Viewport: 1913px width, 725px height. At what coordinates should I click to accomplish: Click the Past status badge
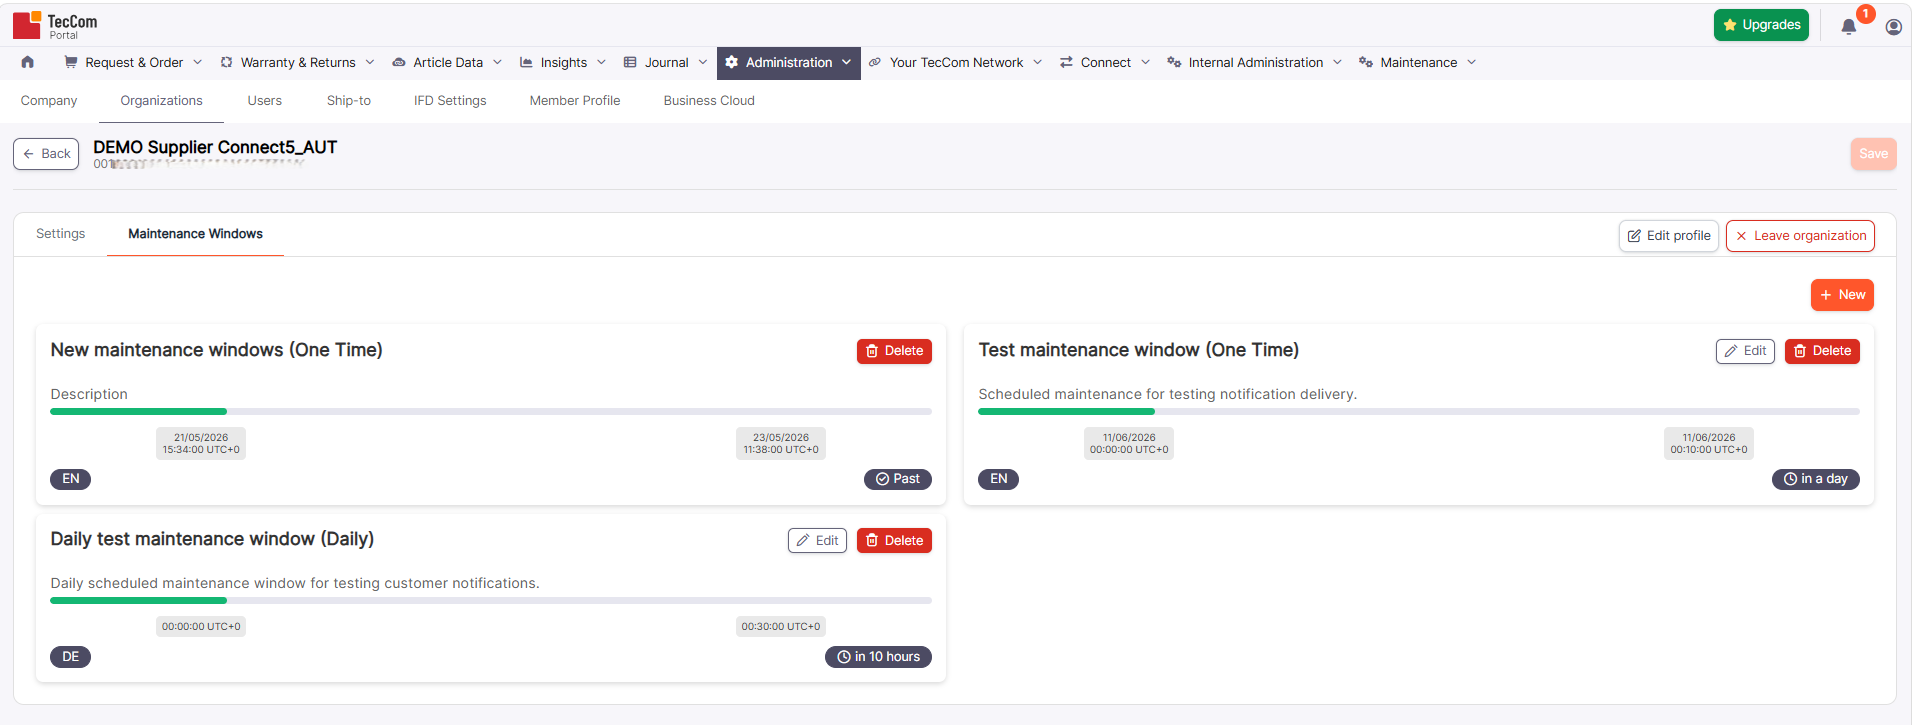pos(898,479)
